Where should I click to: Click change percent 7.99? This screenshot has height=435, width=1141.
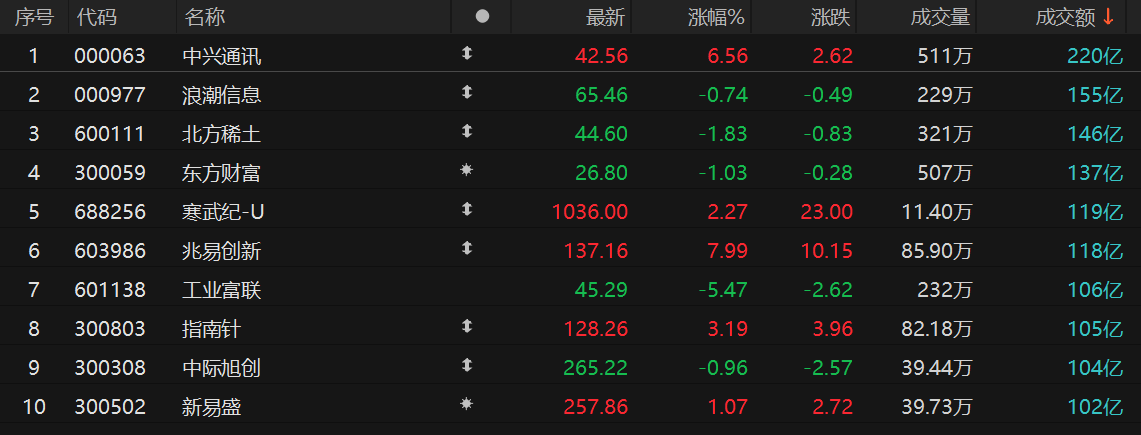pos(728,252)
